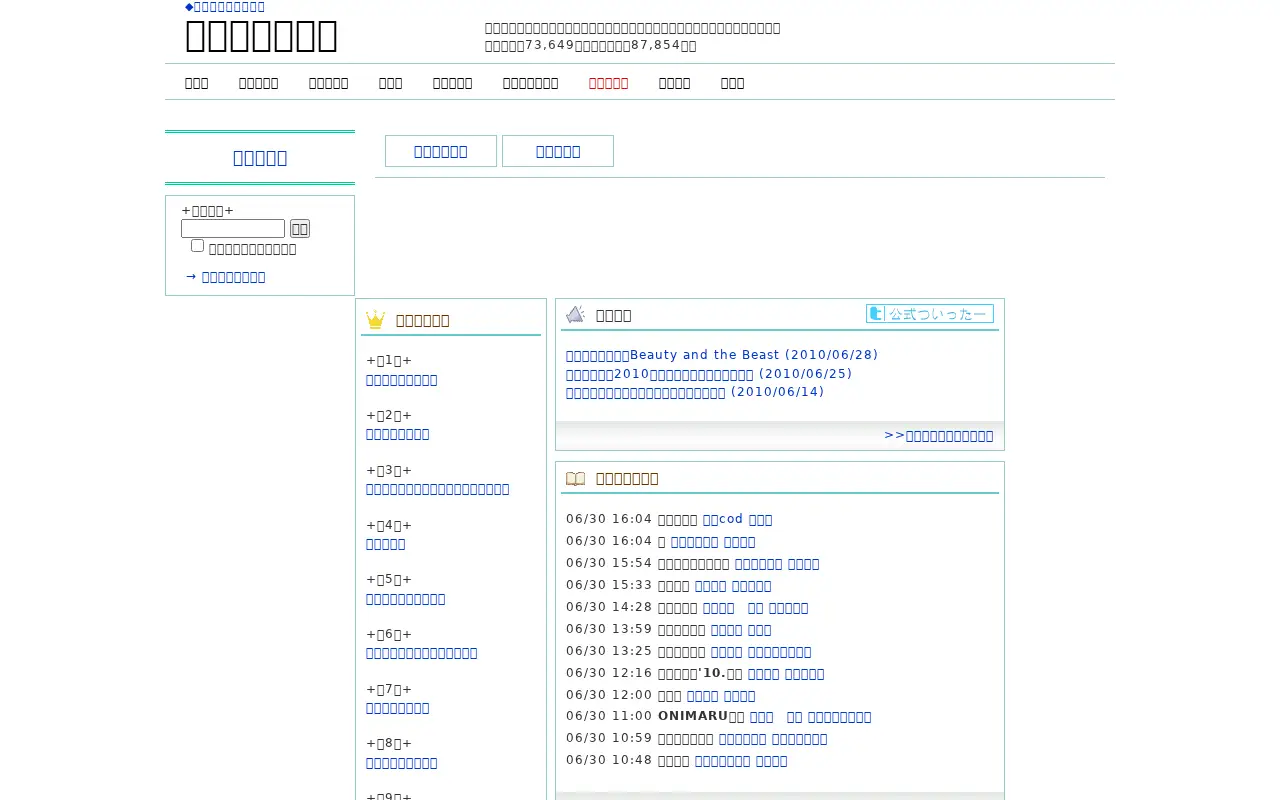The height and width of the screenshot is (800, 1280).
Task: Click the open book icon heading
Action: 575,478
